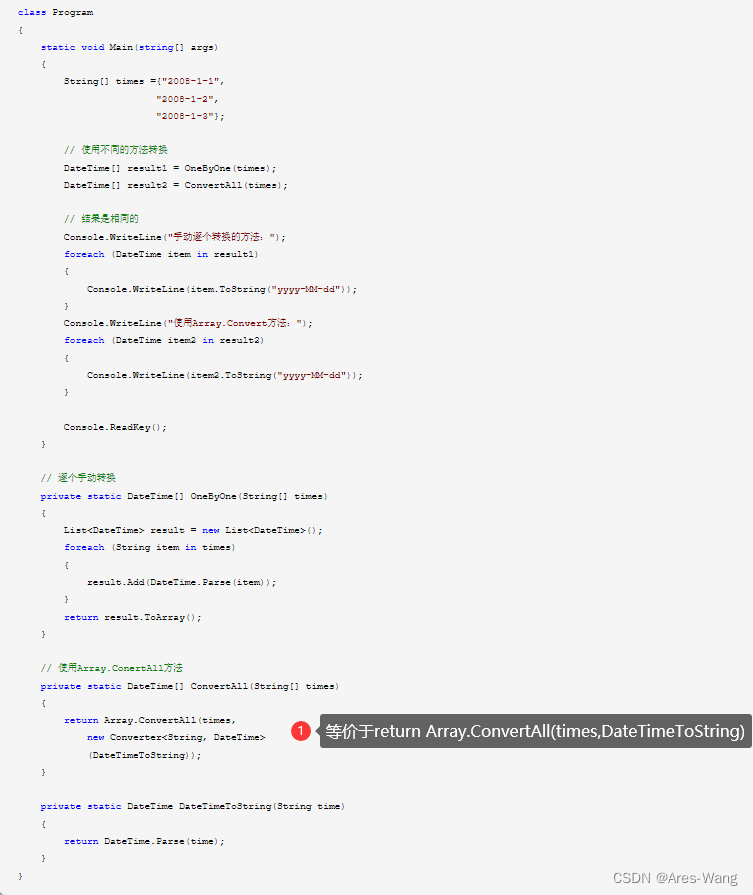Click the 'result2 = ConvertAll(times)' line

pos(175,186)
